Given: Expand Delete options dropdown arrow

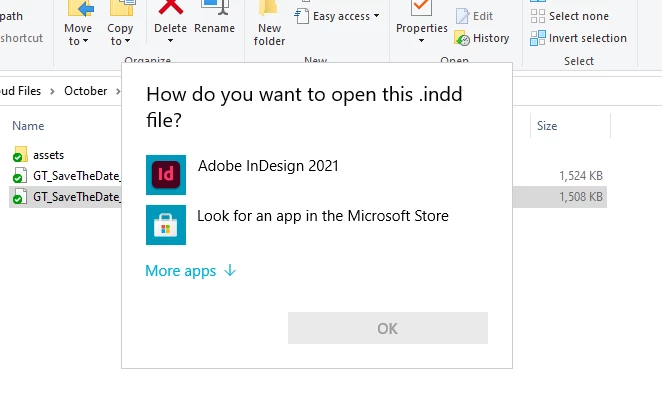Looking at the screenshot, I should [171, 41].
